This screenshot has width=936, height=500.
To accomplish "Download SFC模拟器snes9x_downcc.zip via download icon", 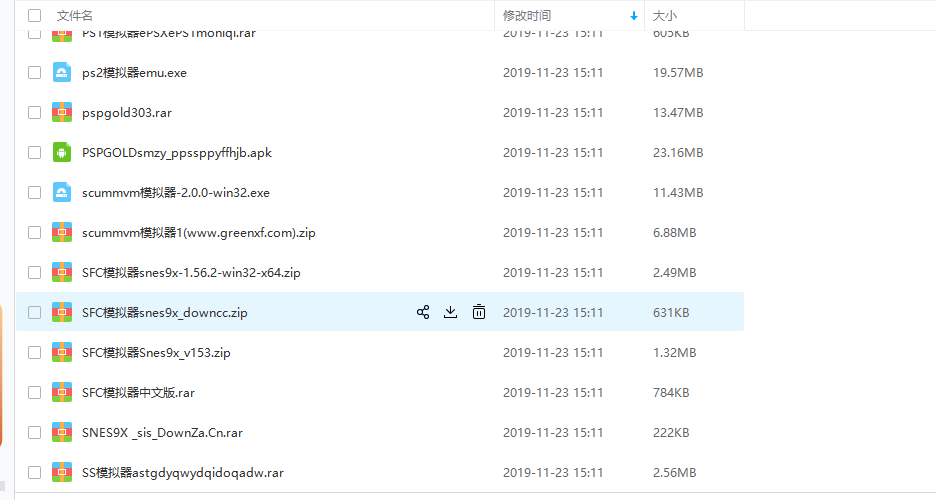I will click(451, 312).
